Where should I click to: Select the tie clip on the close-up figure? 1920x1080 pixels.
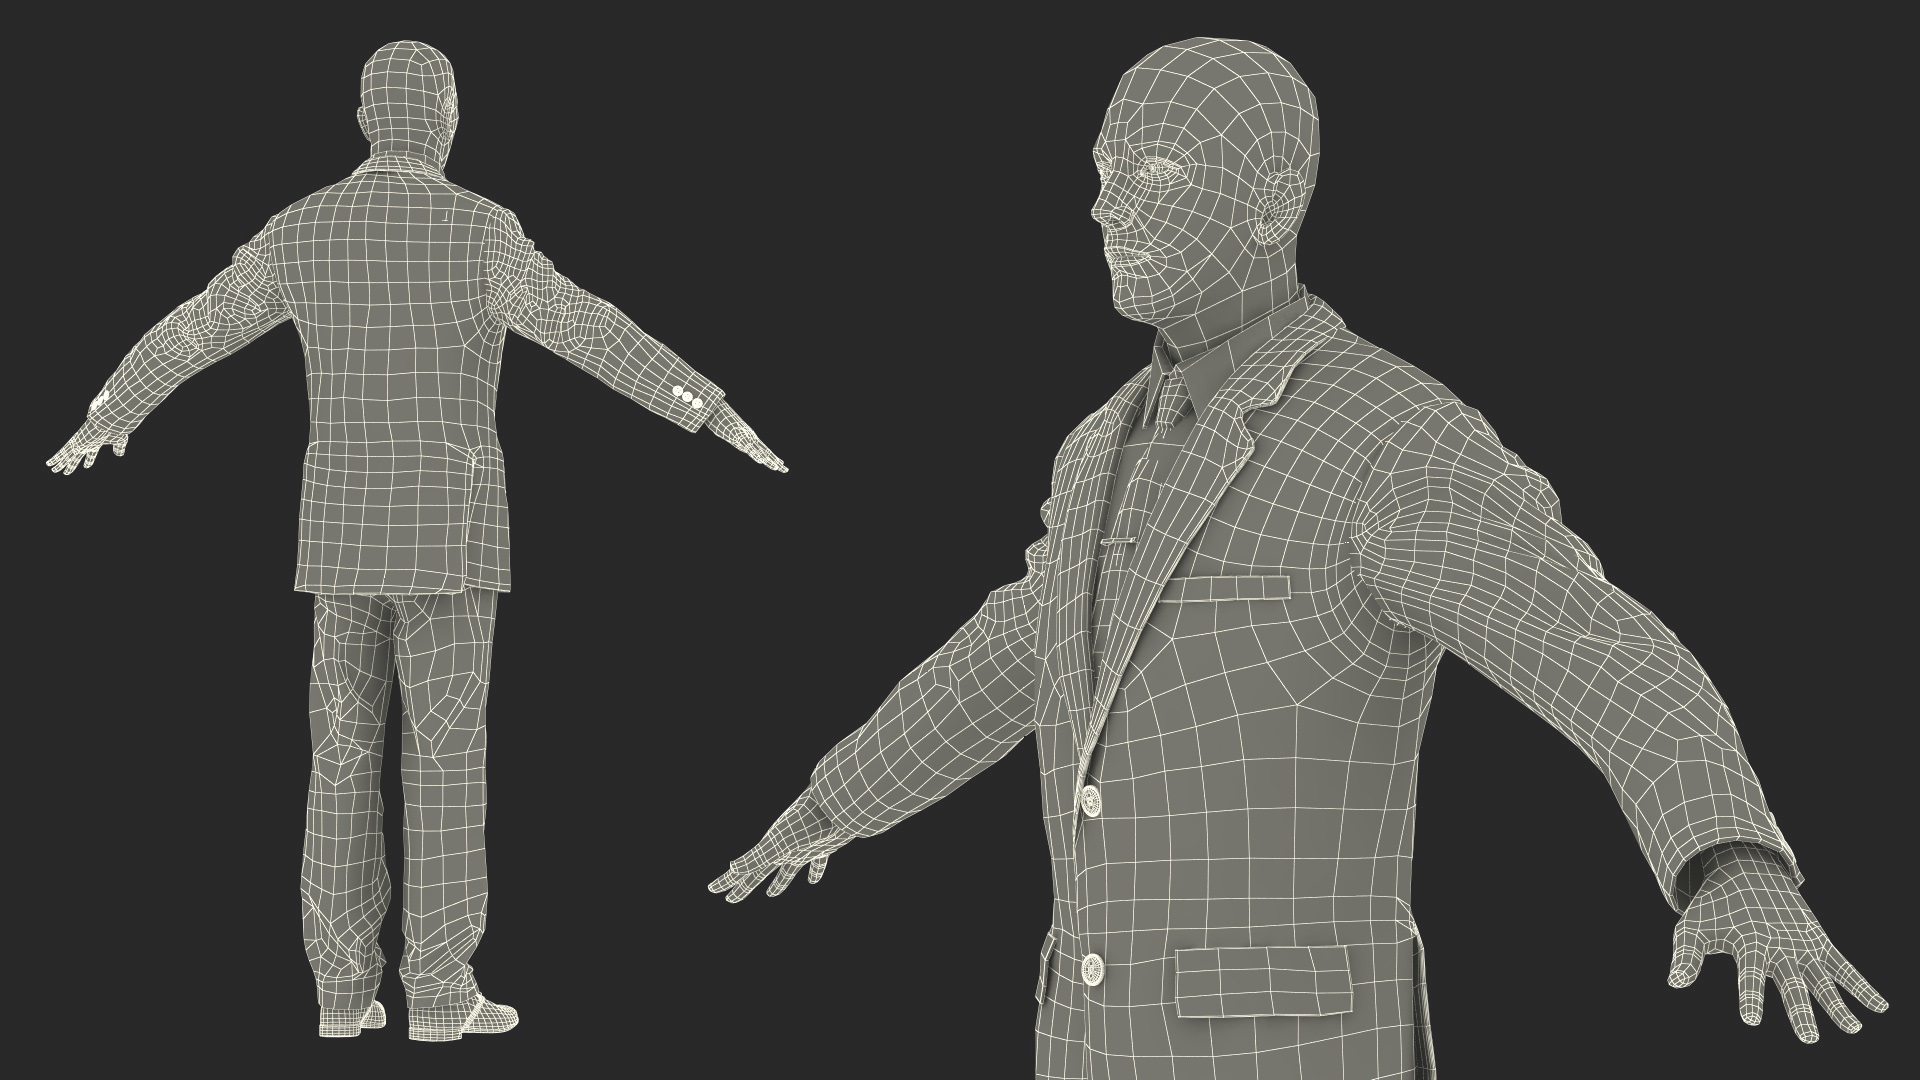(x=1116, y=543)
